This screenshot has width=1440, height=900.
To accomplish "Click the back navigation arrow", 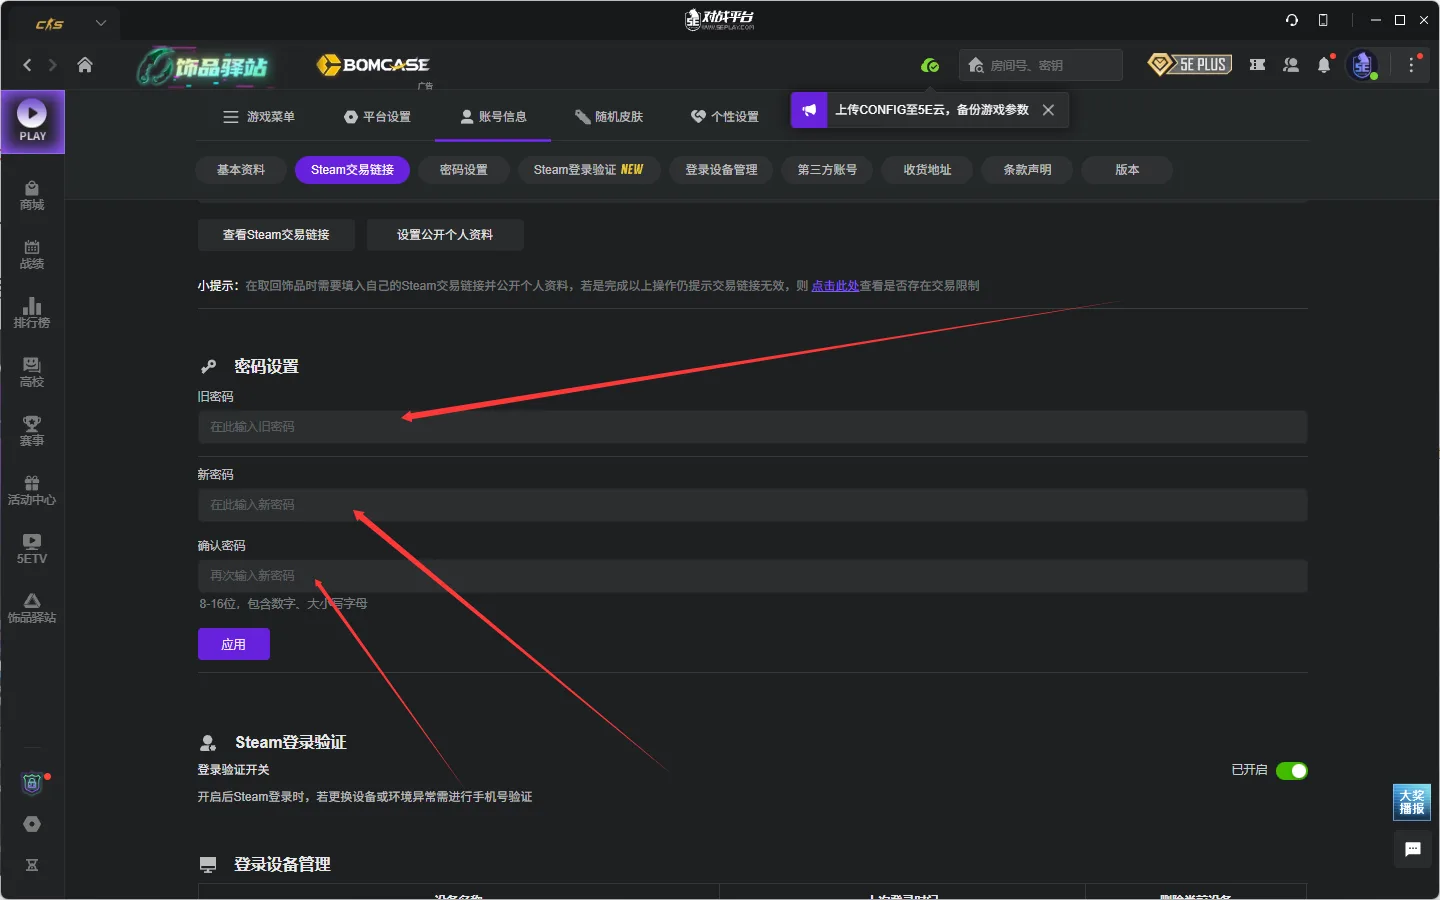I will coord(27,65).
